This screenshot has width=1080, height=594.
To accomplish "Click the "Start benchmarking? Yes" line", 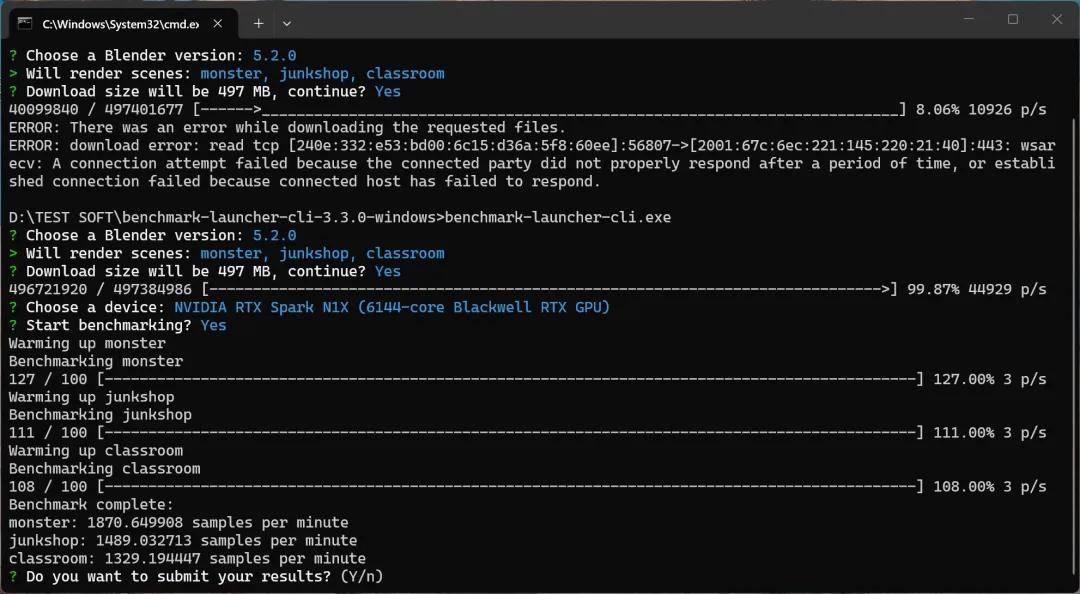I will (x=118, y=325).
